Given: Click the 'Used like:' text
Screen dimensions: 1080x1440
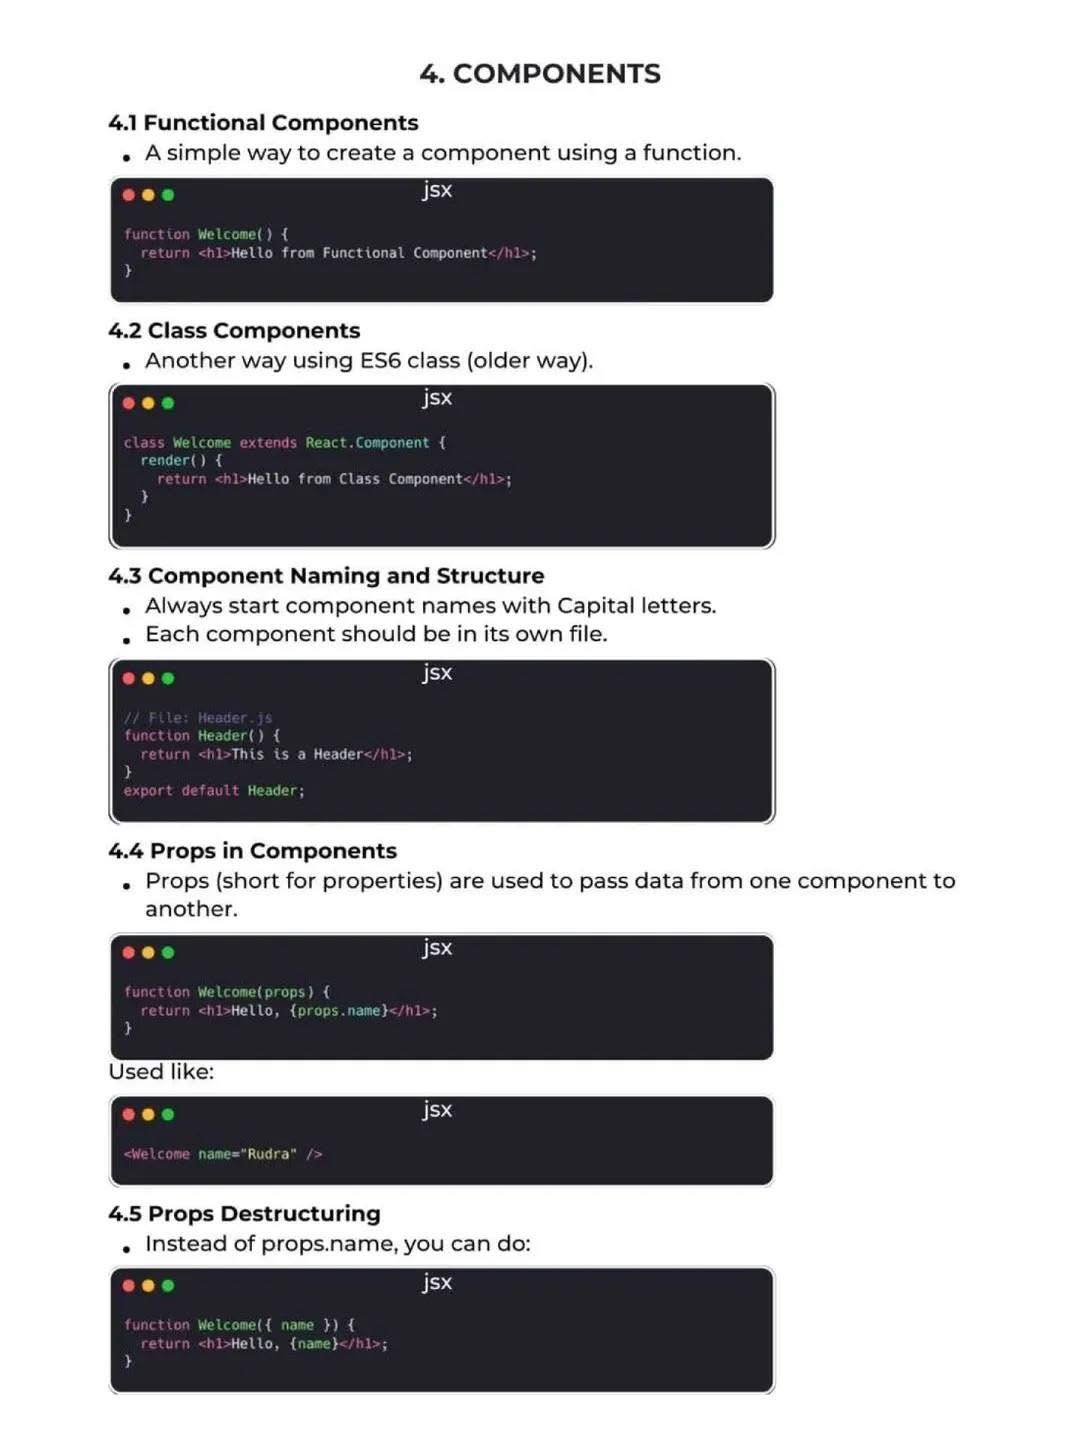Looking at the screenshot, I should tap(161, 1072).
